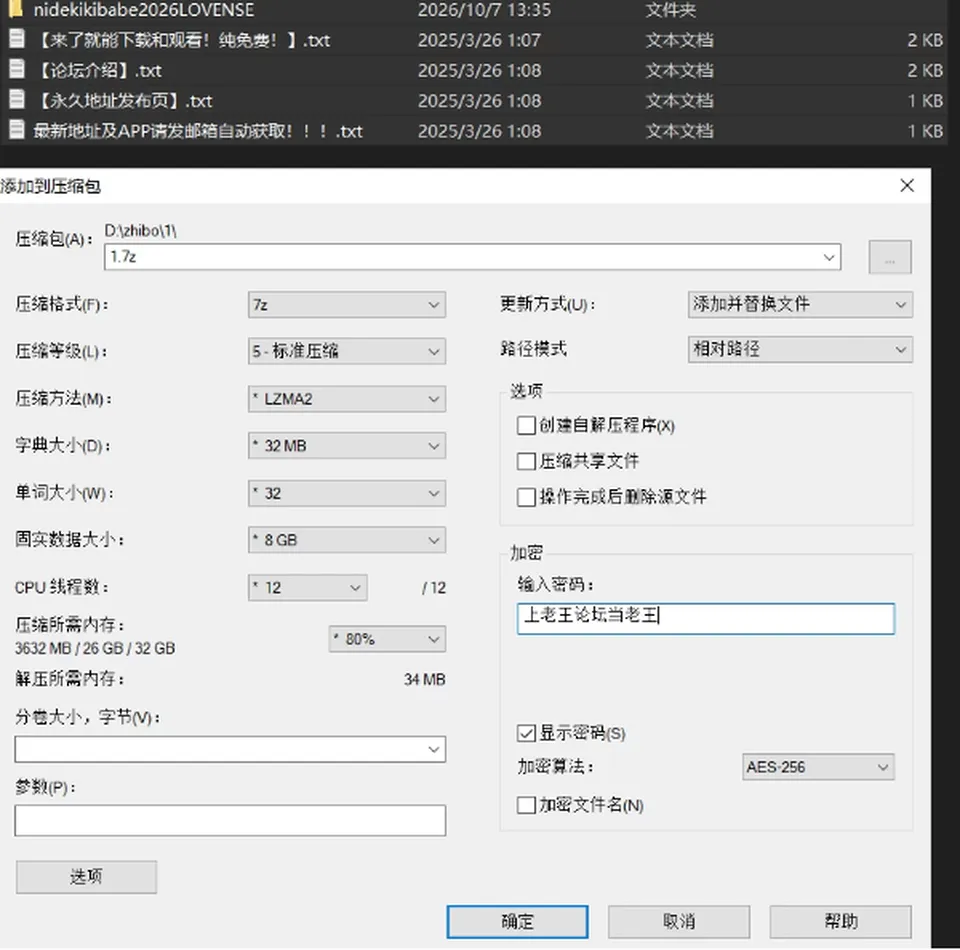Screen dimensions: 960x950
Task: Expand the 80% memory usage dropdown
Action: click(x=387, y=639)
